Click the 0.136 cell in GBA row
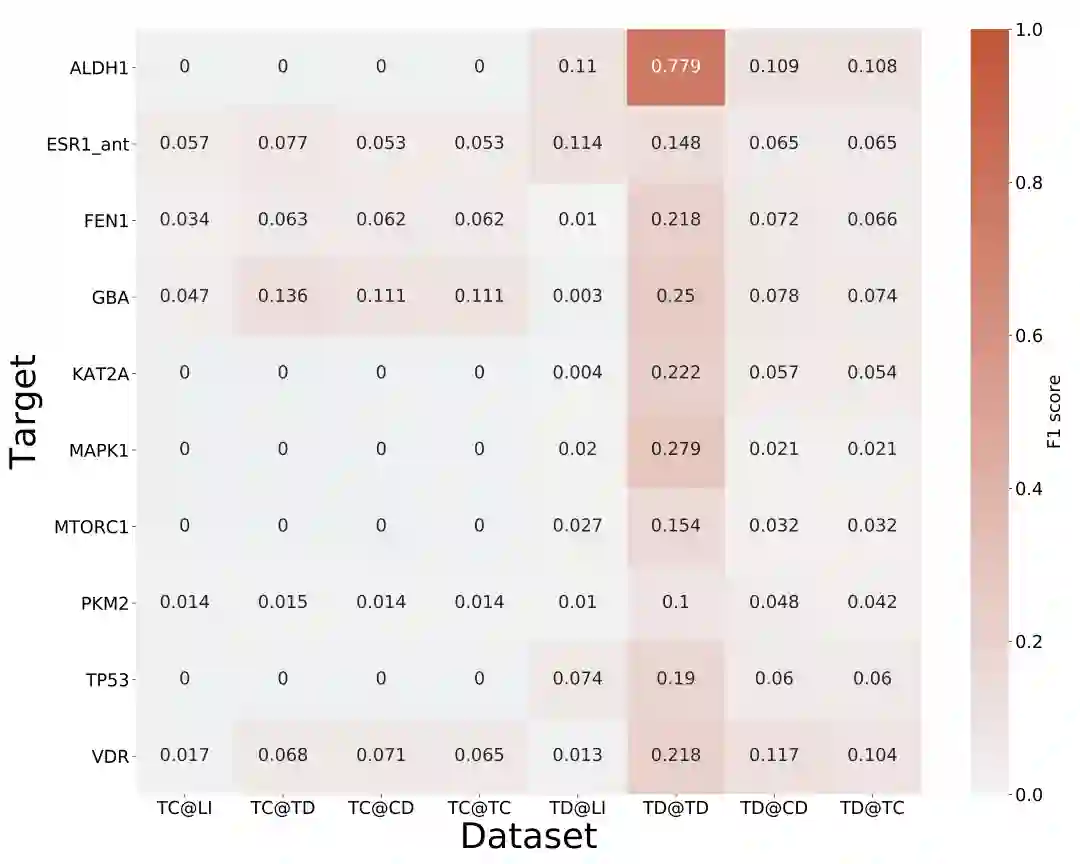The image size is (1080, 864). tap(283, 296)
